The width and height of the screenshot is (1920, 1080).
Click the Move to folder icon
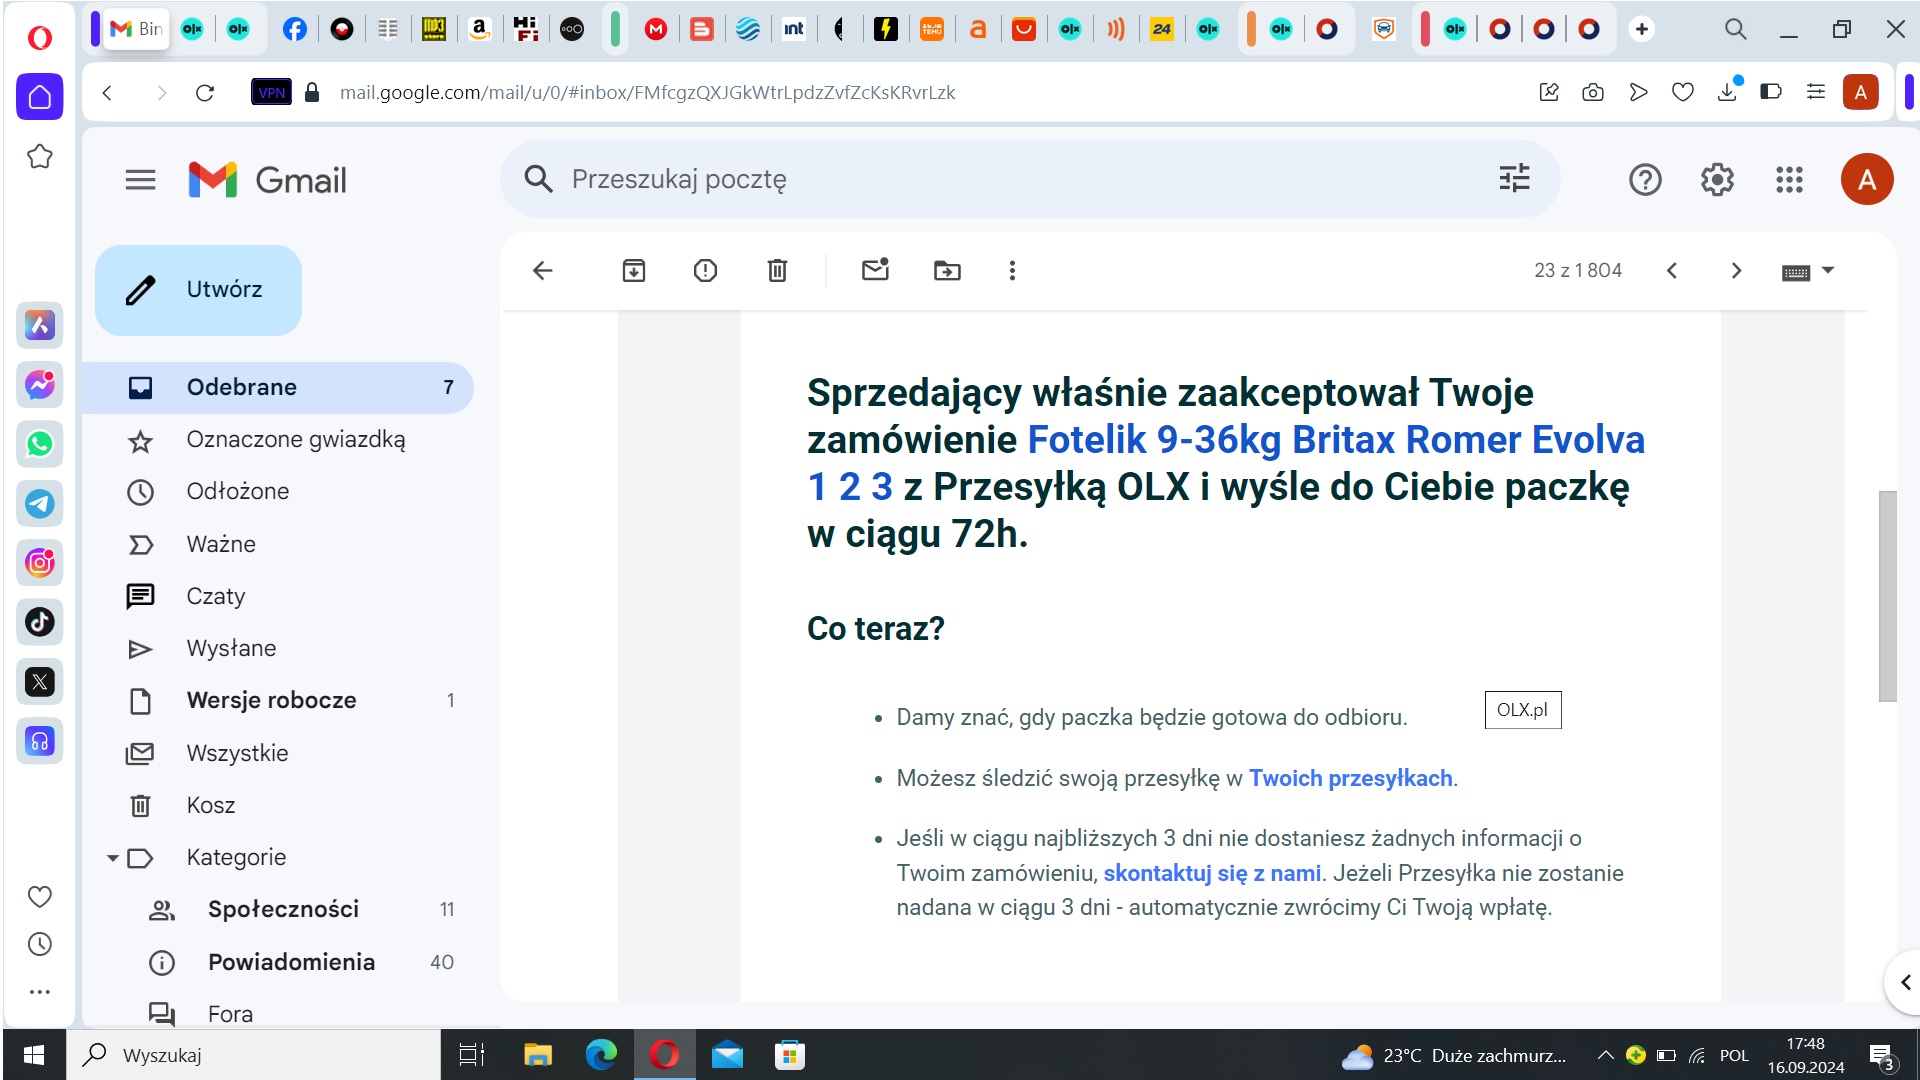pyautogui.click(x=946, y=271)
